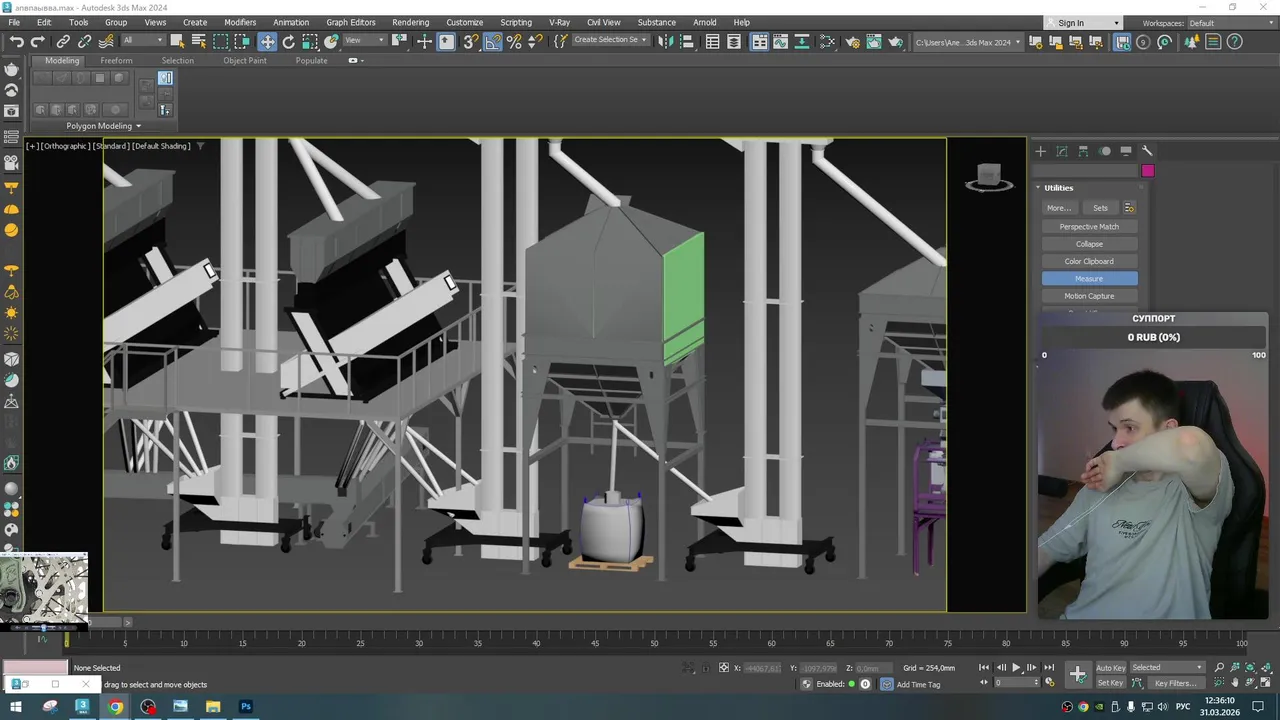The image size is (1280, 720).
Task: Open the Layer Explorer from the toolbar
Action: [735, 42]
